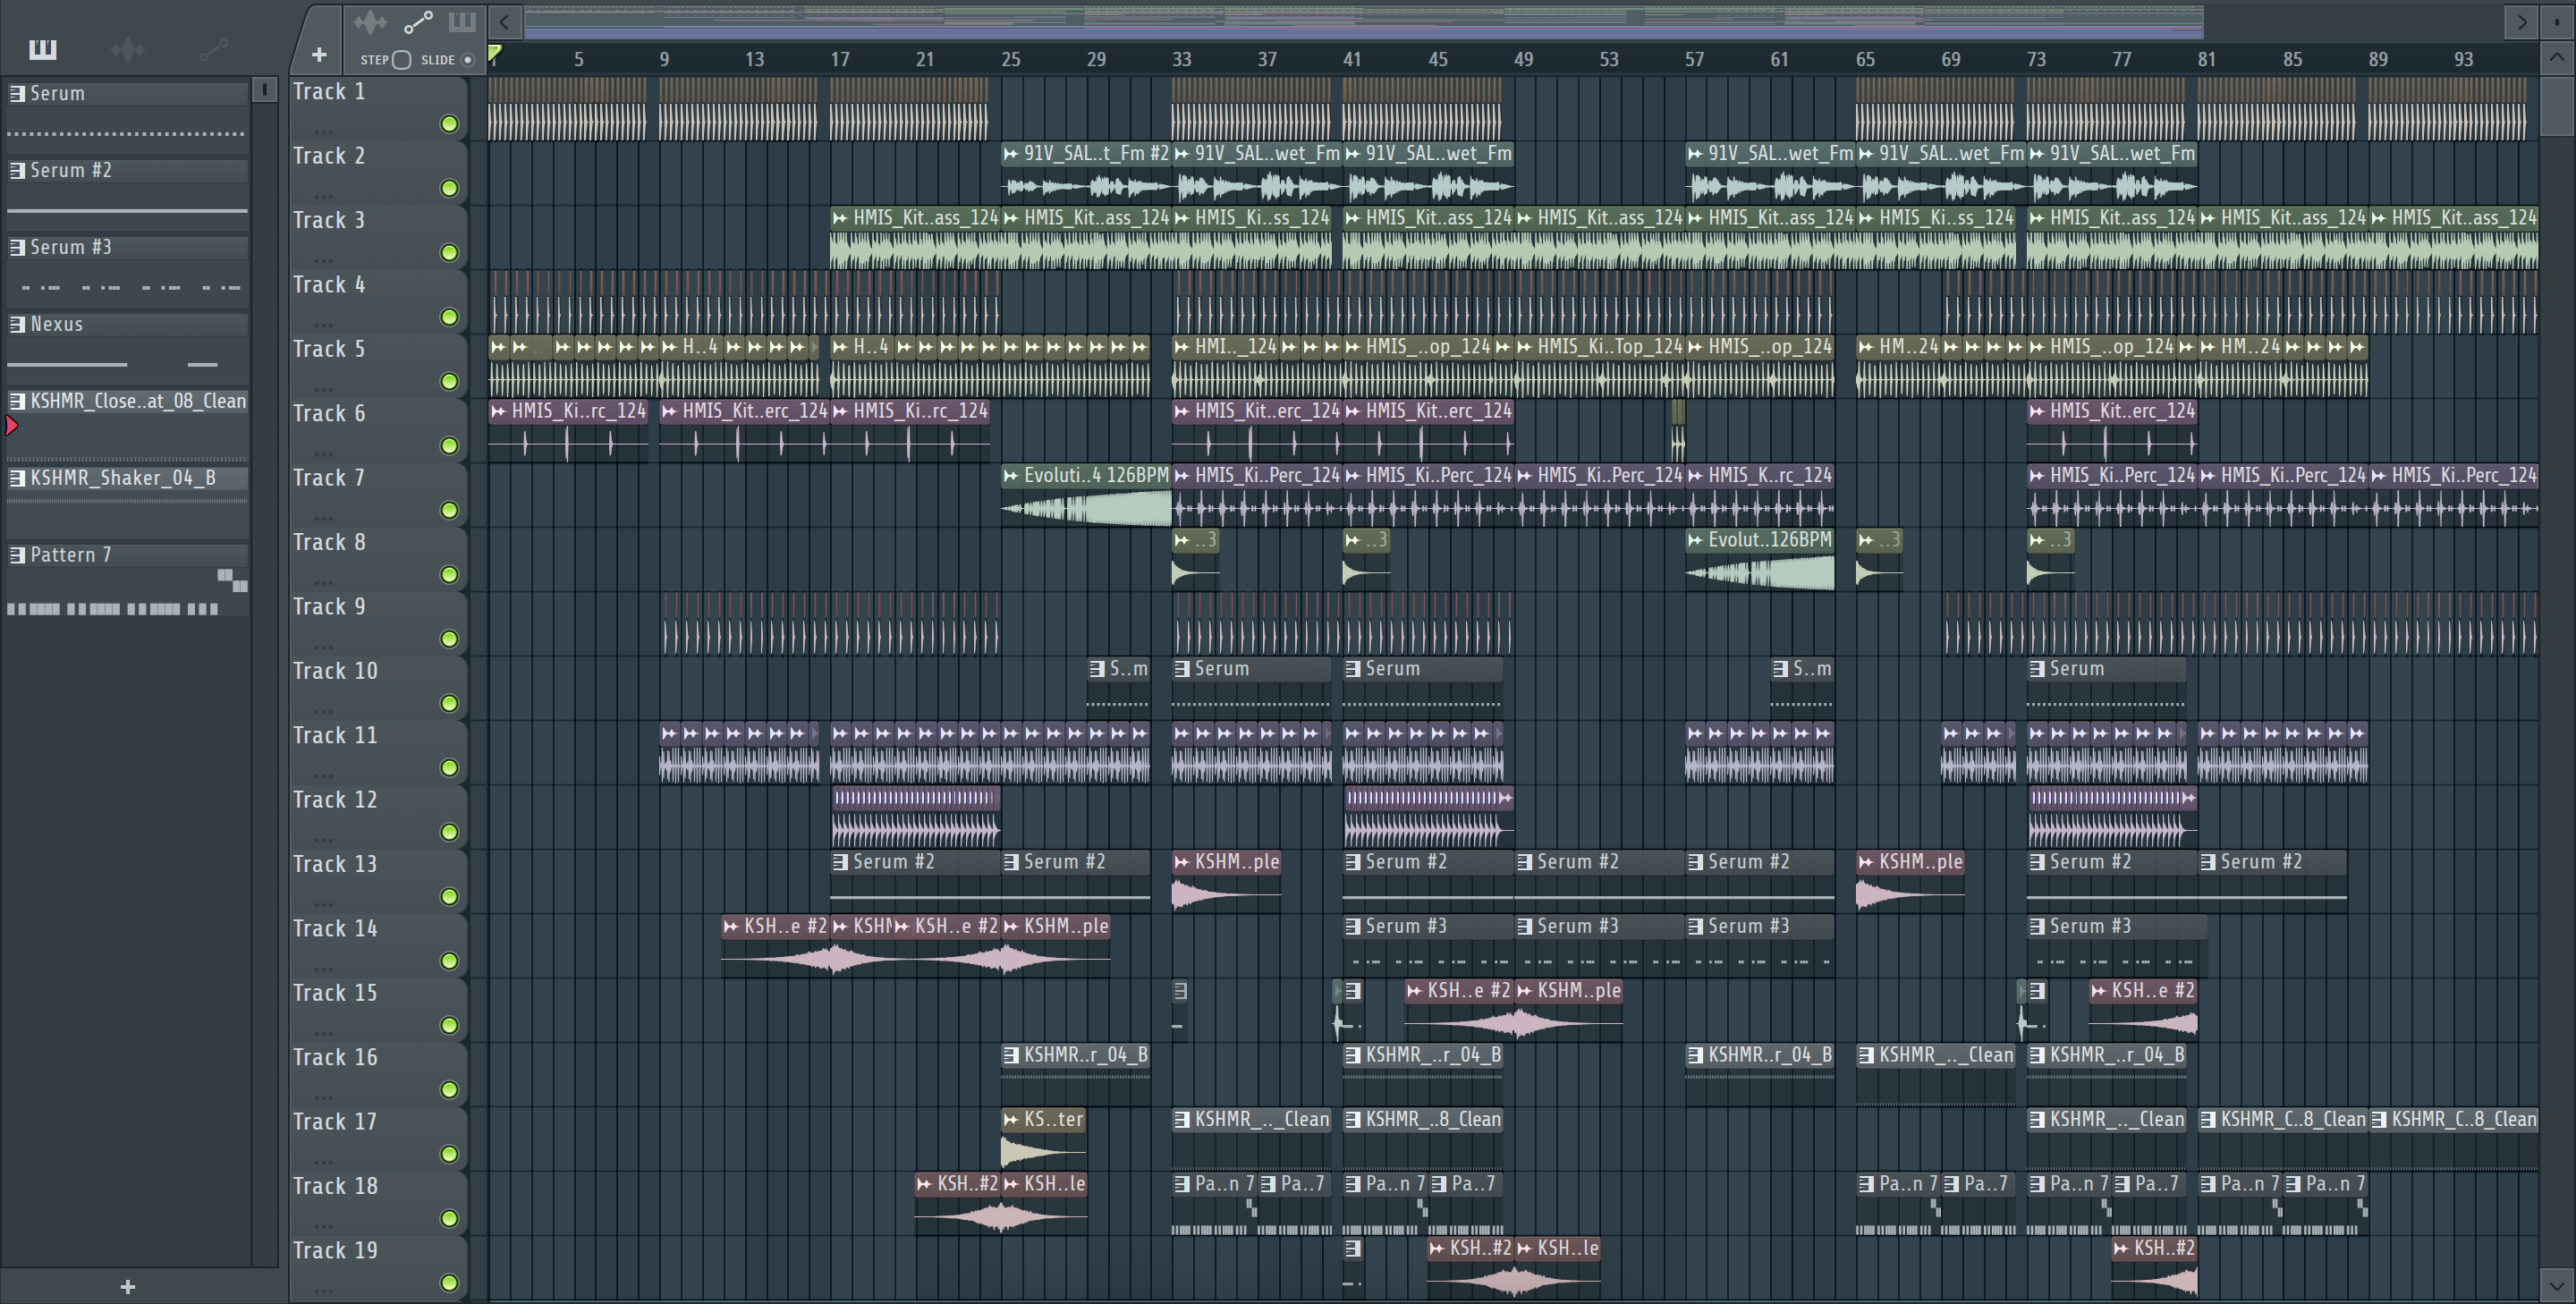Open Track 10 options dots
Image resolution: width=2576 pixels, height=1304 pixels.
point(322,711)
